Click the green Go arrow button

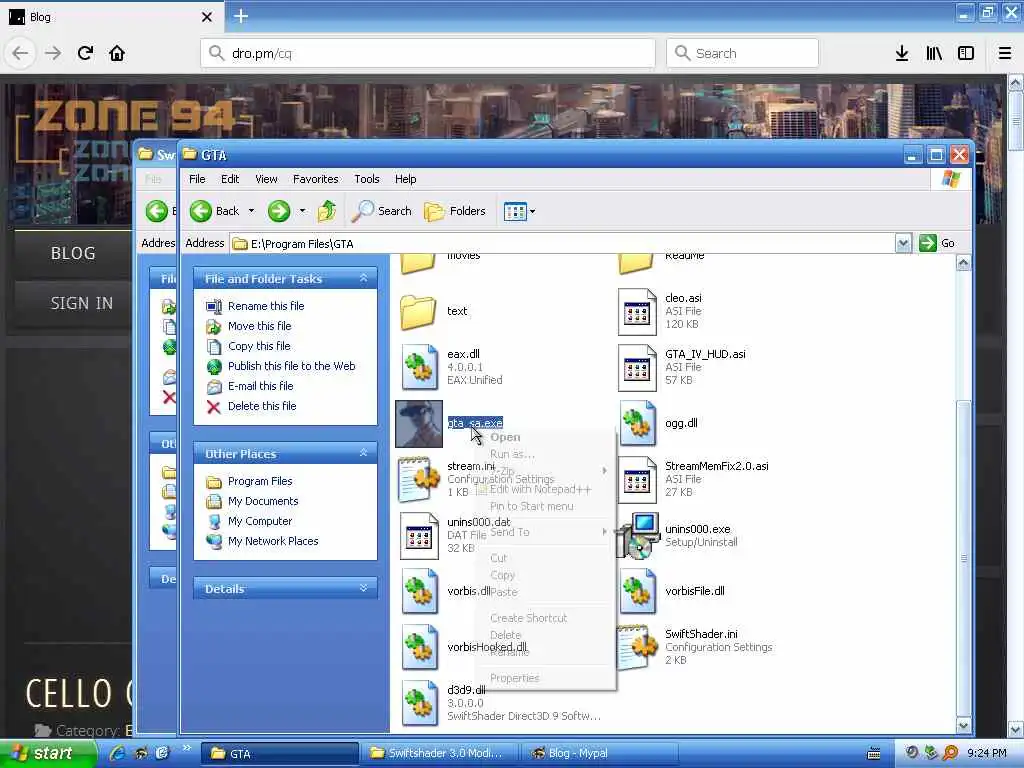927,243
